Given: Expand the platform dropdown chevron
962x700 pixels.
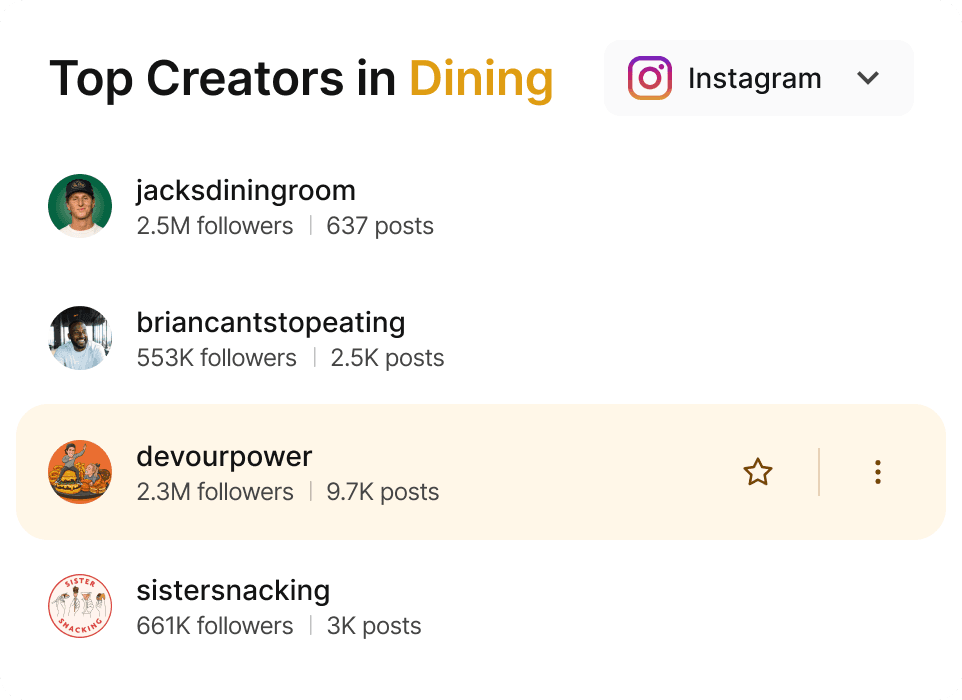Looking at the screenshot, I should pos(868,78).
